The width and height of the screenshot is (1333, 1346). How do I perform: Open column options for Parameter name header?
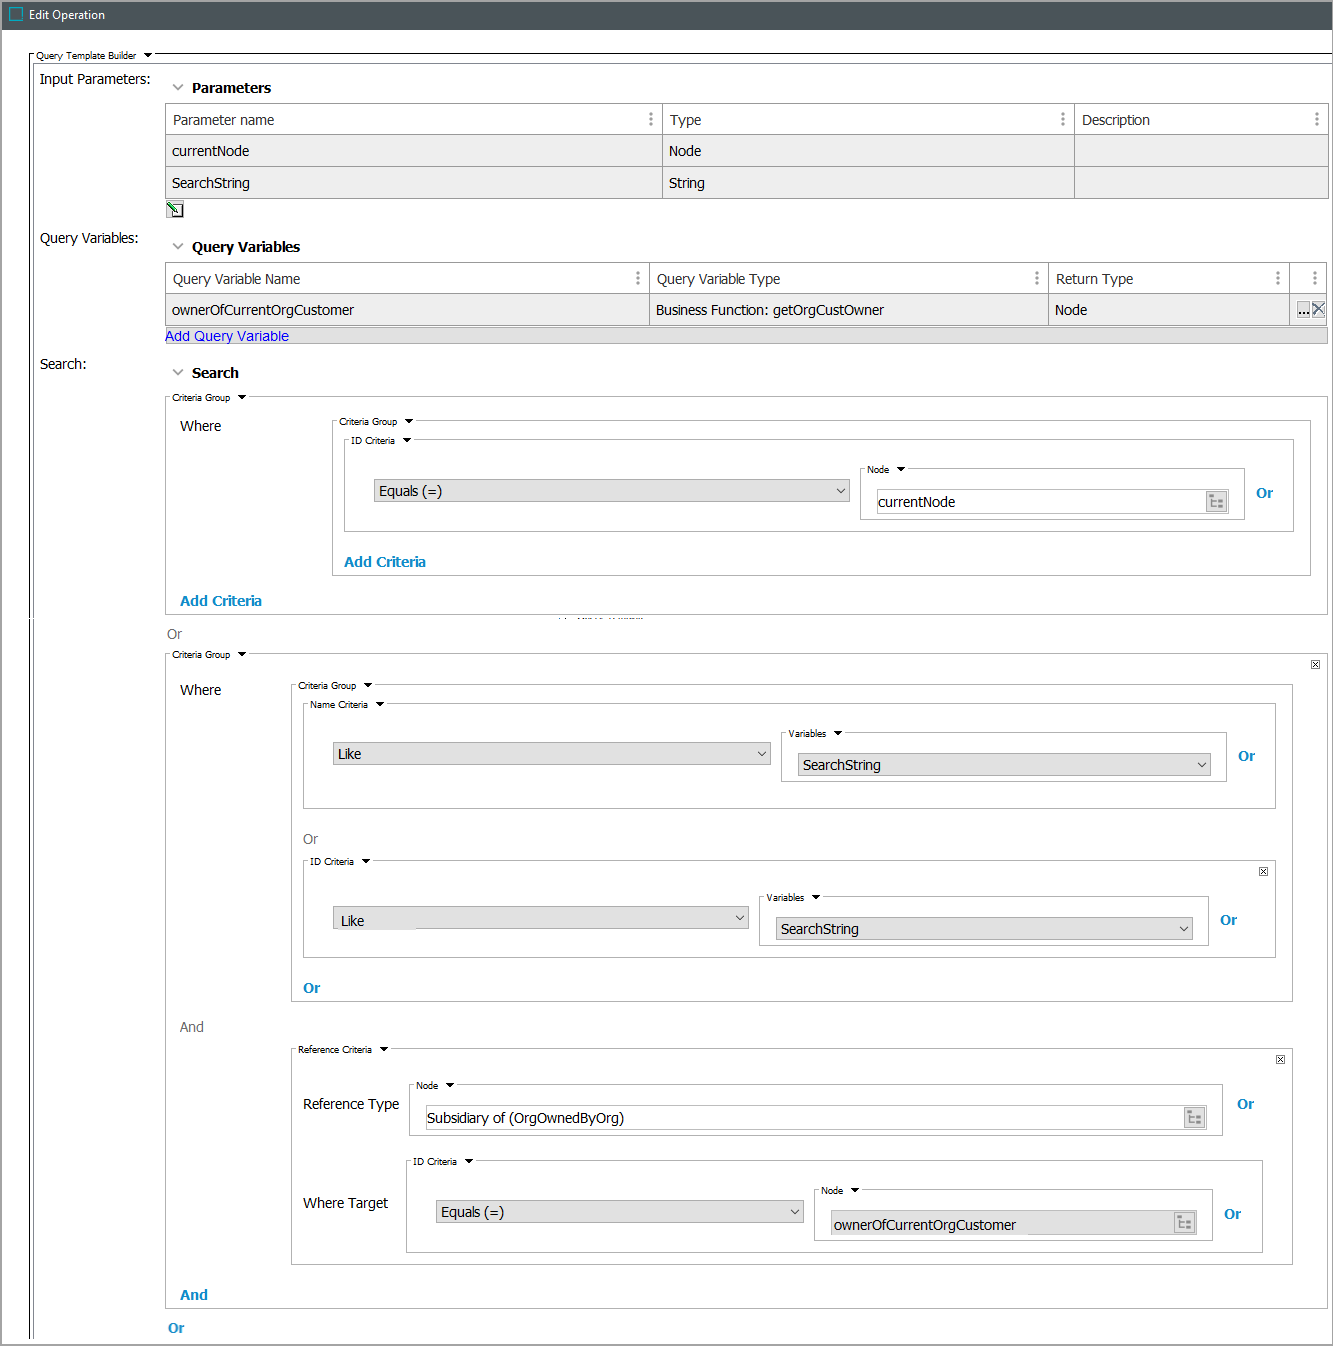point(651,120)
